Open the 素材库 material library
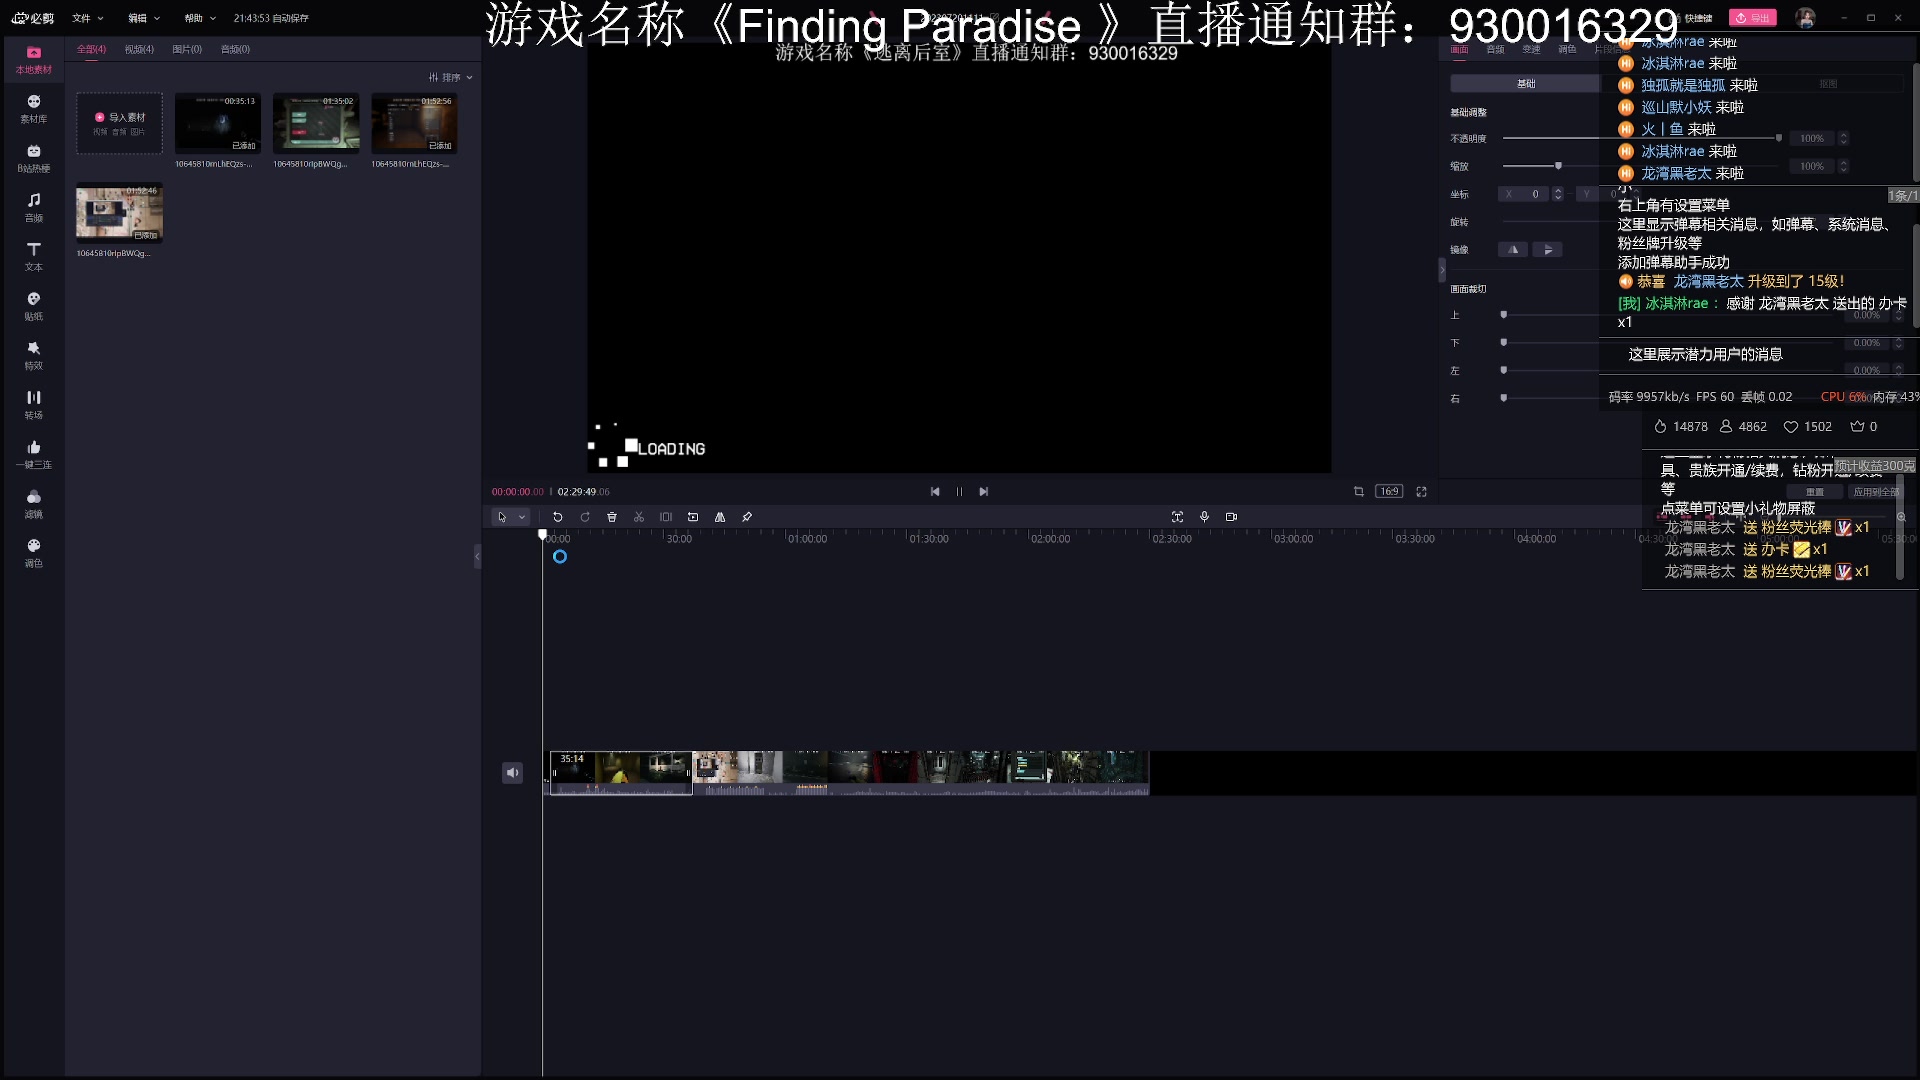 [x=34, y=109]
